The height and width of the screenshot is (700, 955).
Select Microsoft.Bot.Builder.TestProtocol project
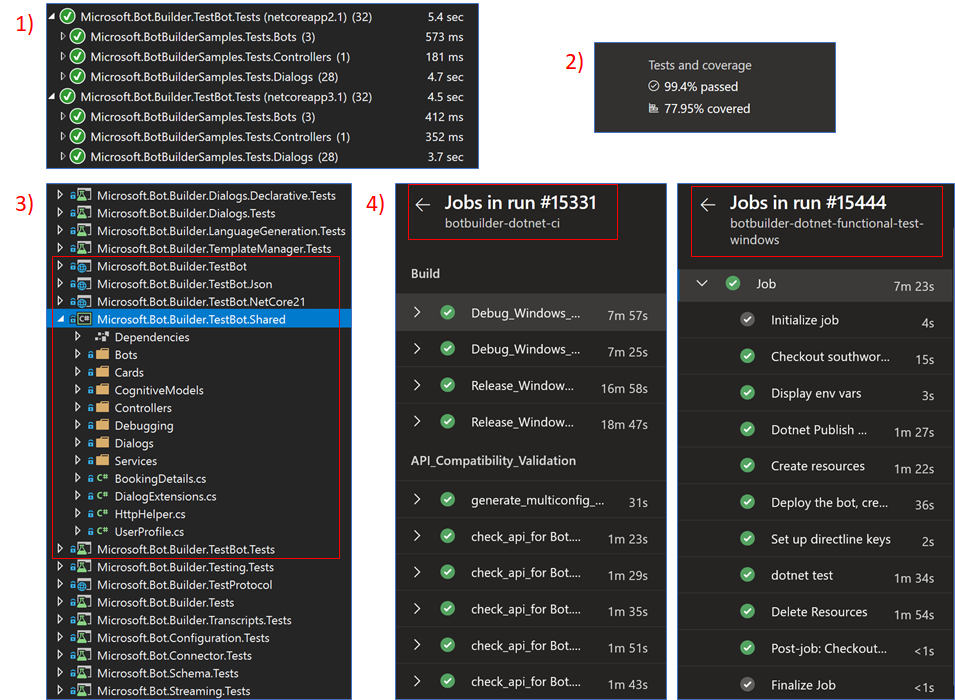click(x=185, y=584)
